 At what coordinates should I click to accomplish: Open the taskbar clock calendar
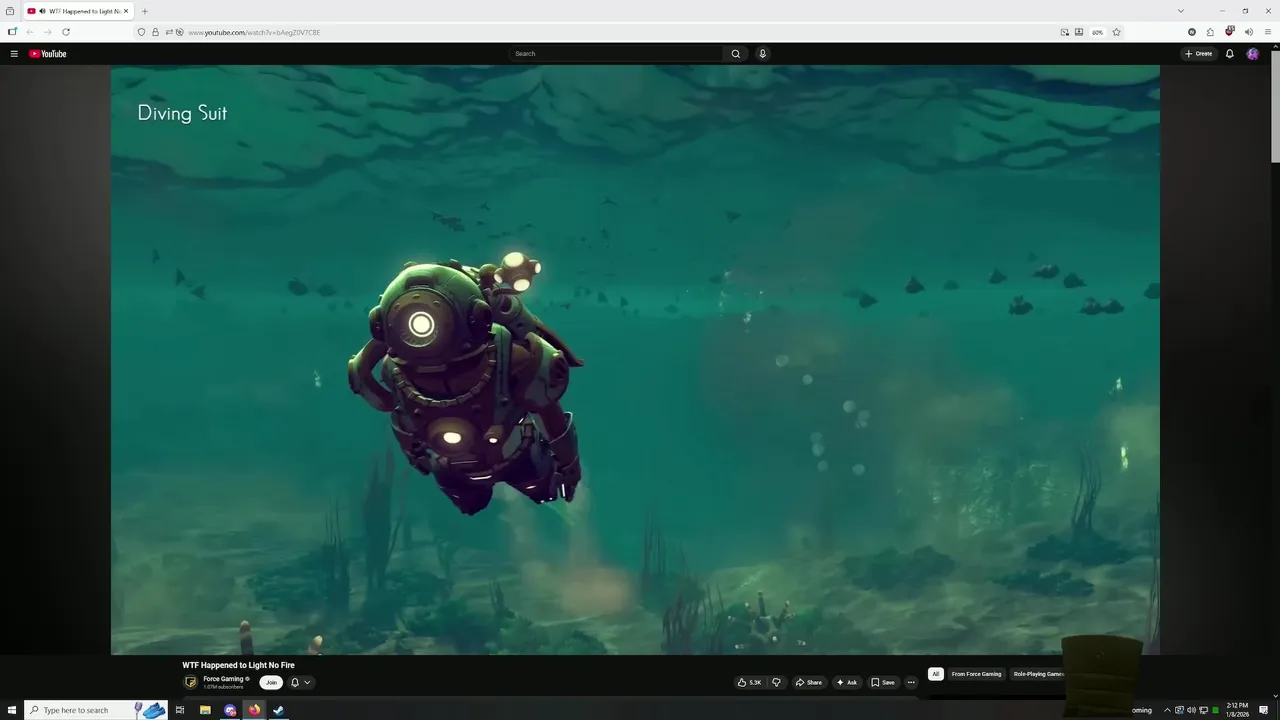click(x=1238, y=710)
